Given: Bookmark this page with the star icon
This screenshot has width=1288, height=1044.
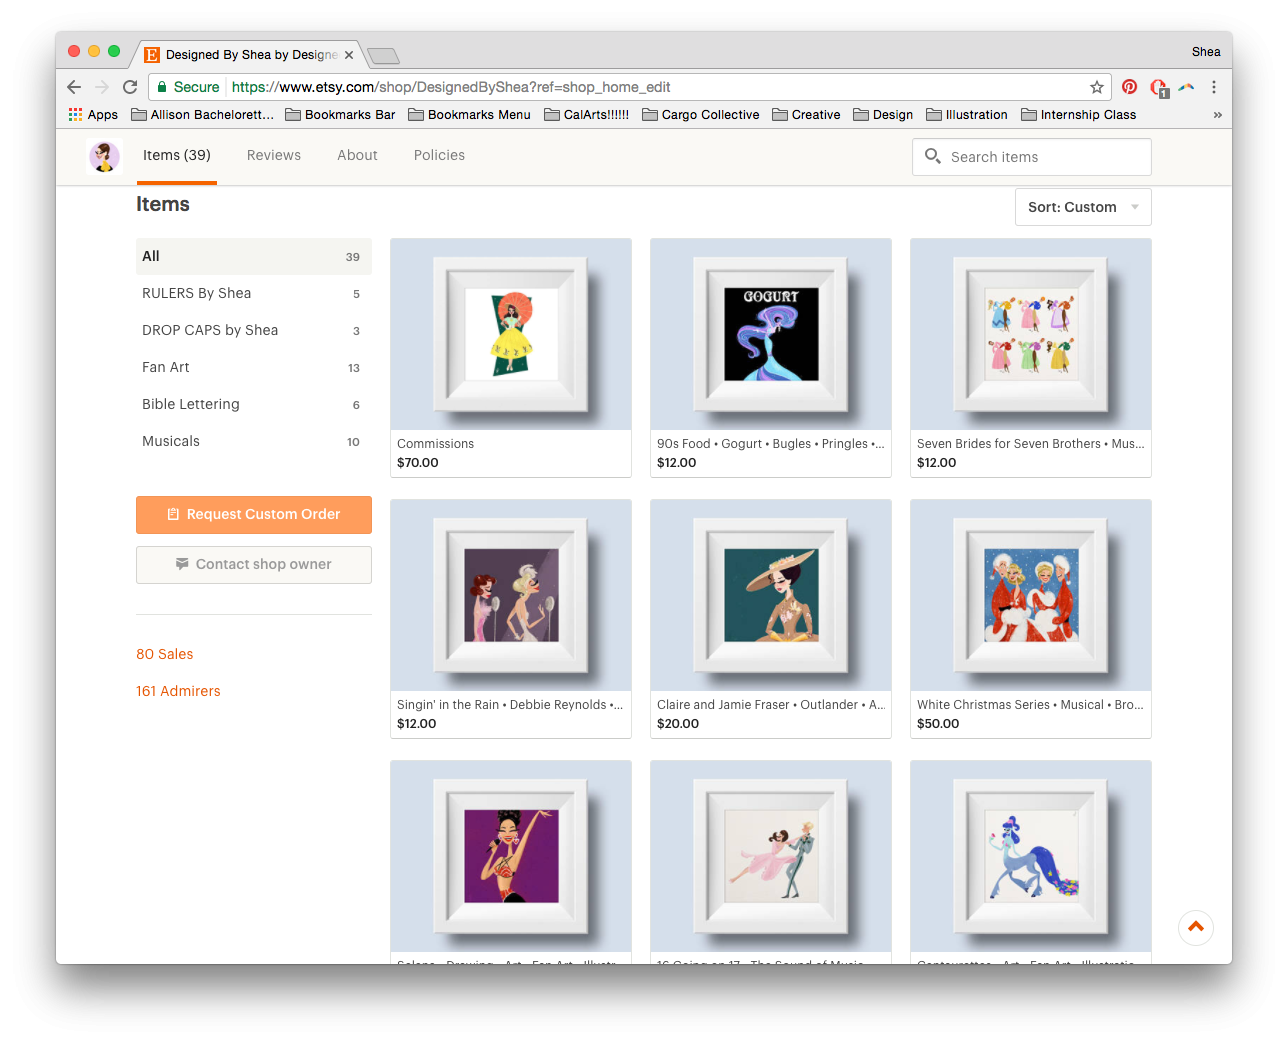Looking at the screenshot, I should click(1097, 87).
